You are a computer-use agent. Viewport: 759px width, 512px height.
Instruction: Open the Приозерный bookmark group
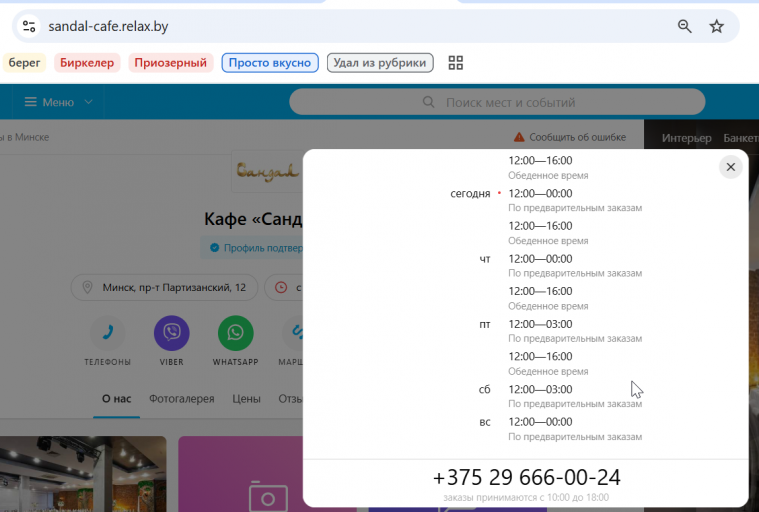(x=170, y=63)
